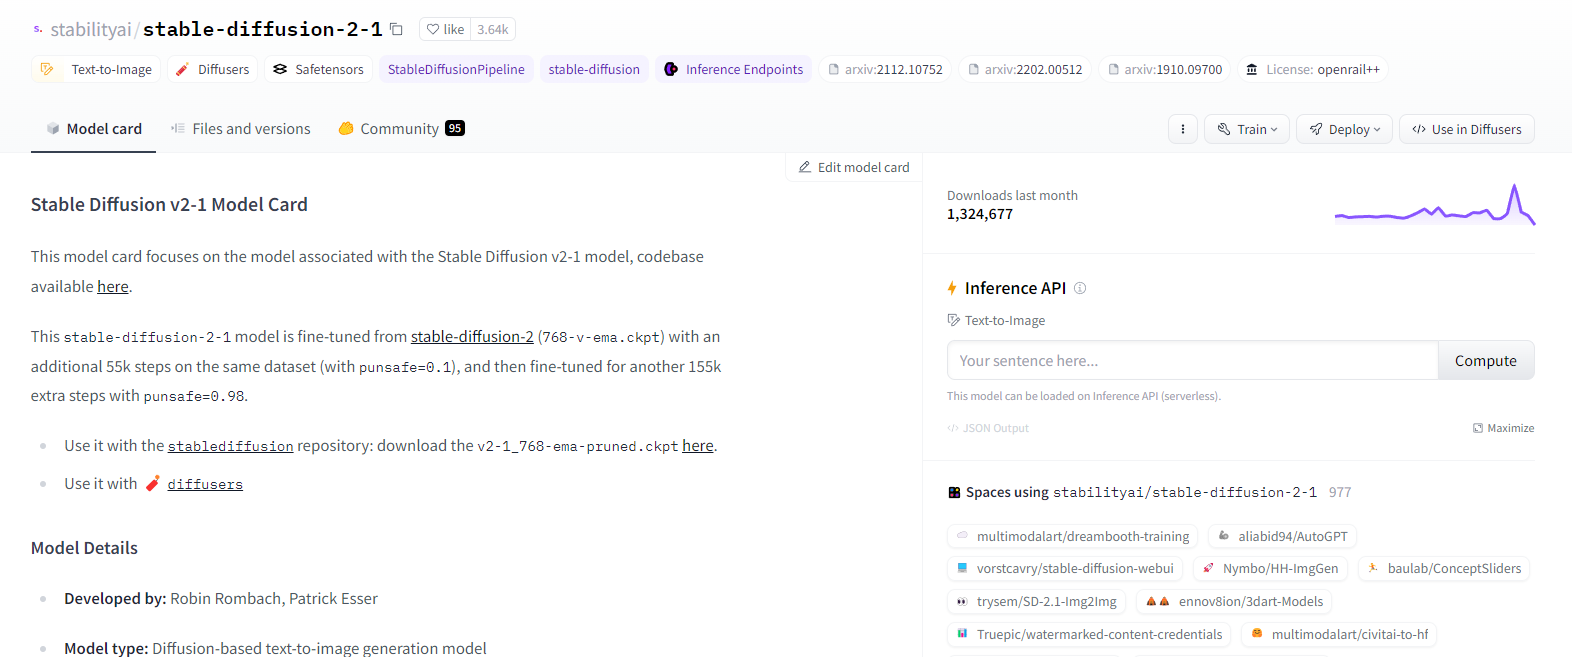Click the Stable Diffusion v2-1 Model Card heading
The width and height of the screenshot is (1572, 657).
pos(169,205)
